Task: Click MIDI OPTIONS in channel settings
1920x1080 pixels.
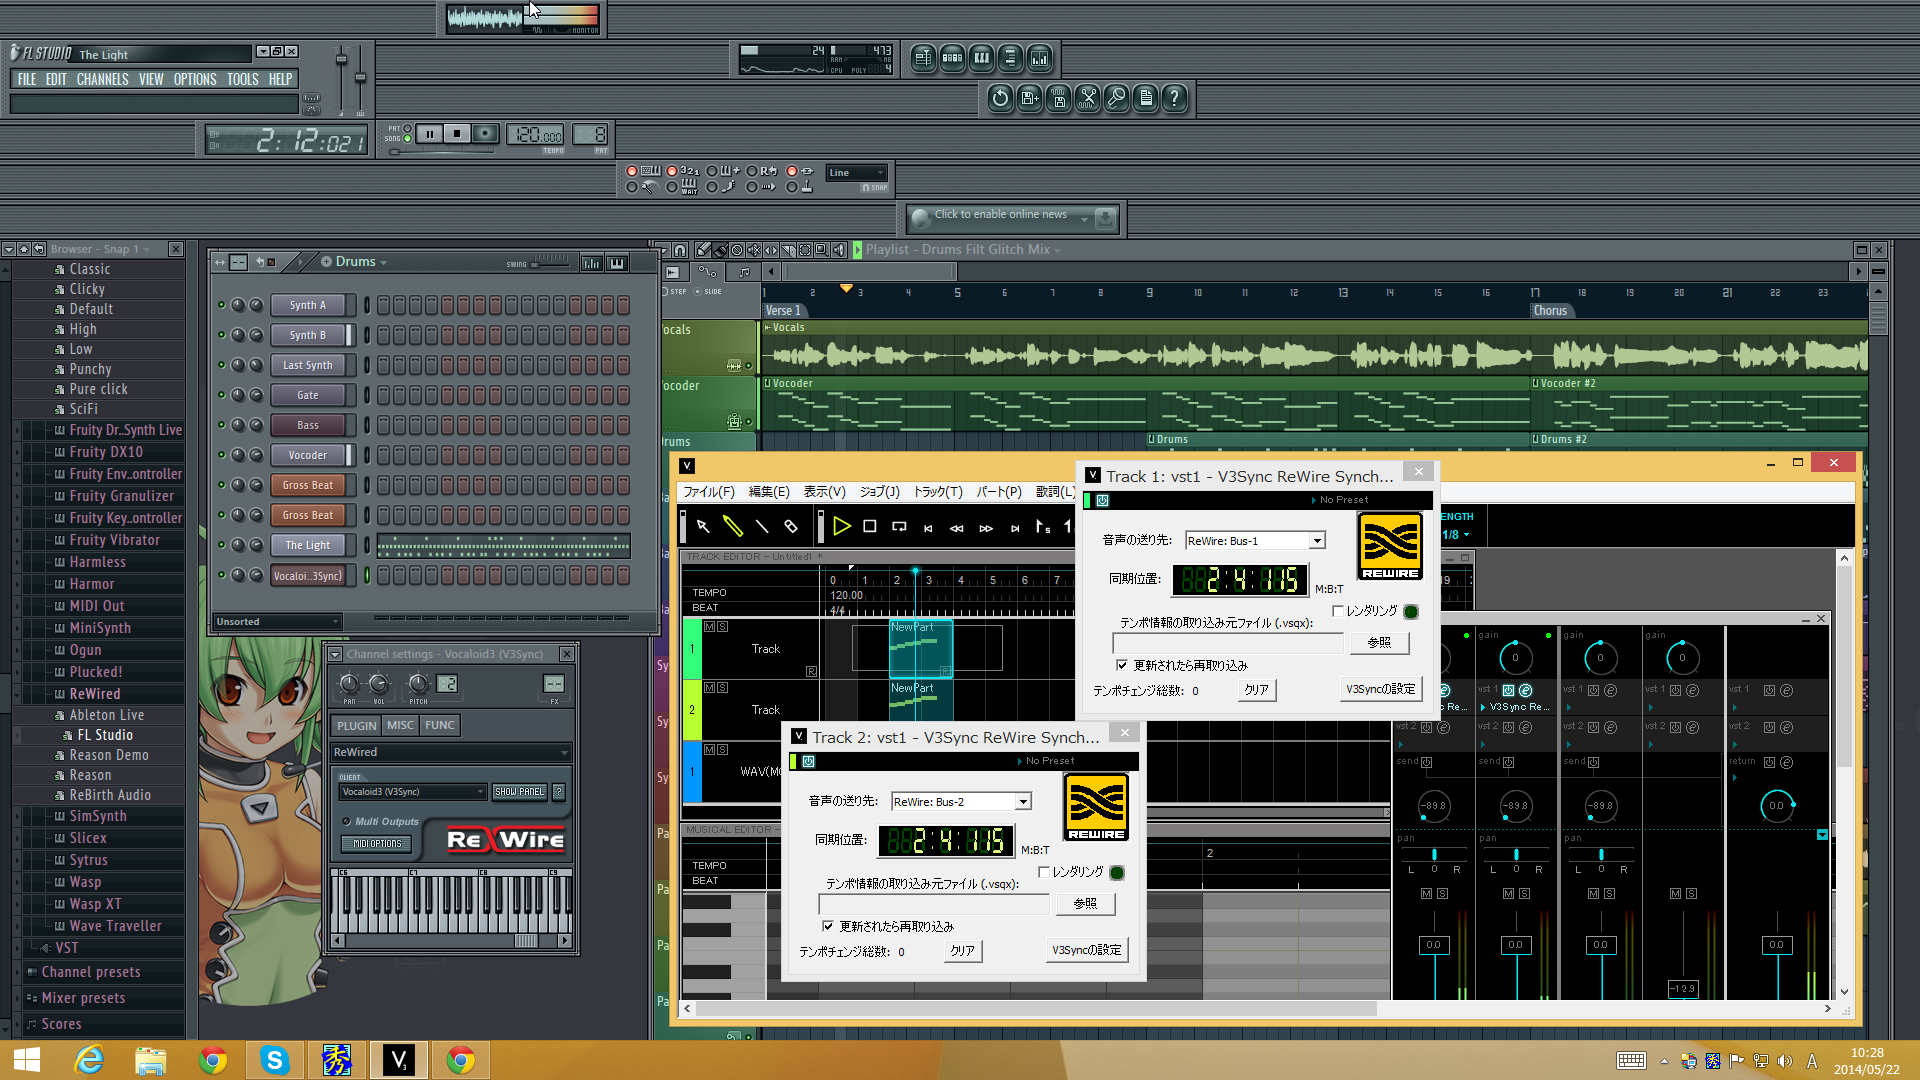Action: coord(377,844)
